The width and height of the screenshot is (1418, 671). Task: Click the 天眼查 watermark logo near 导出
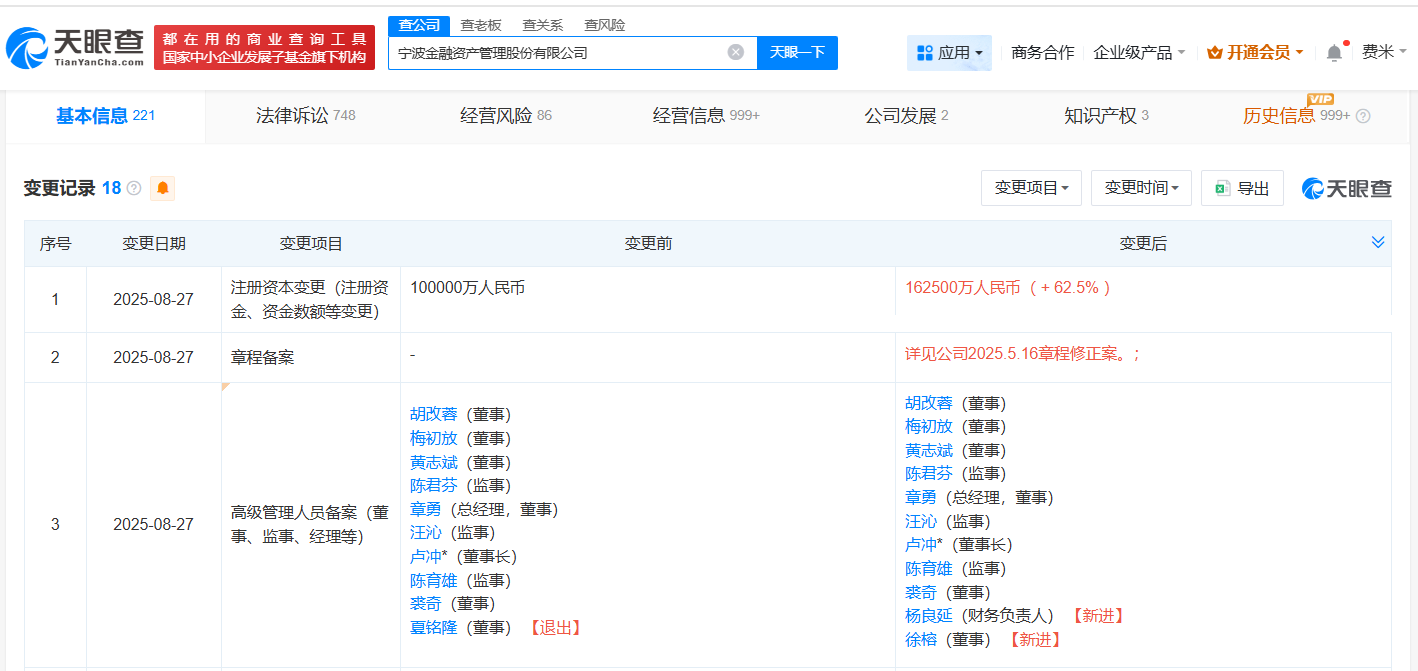point(1347,188)
